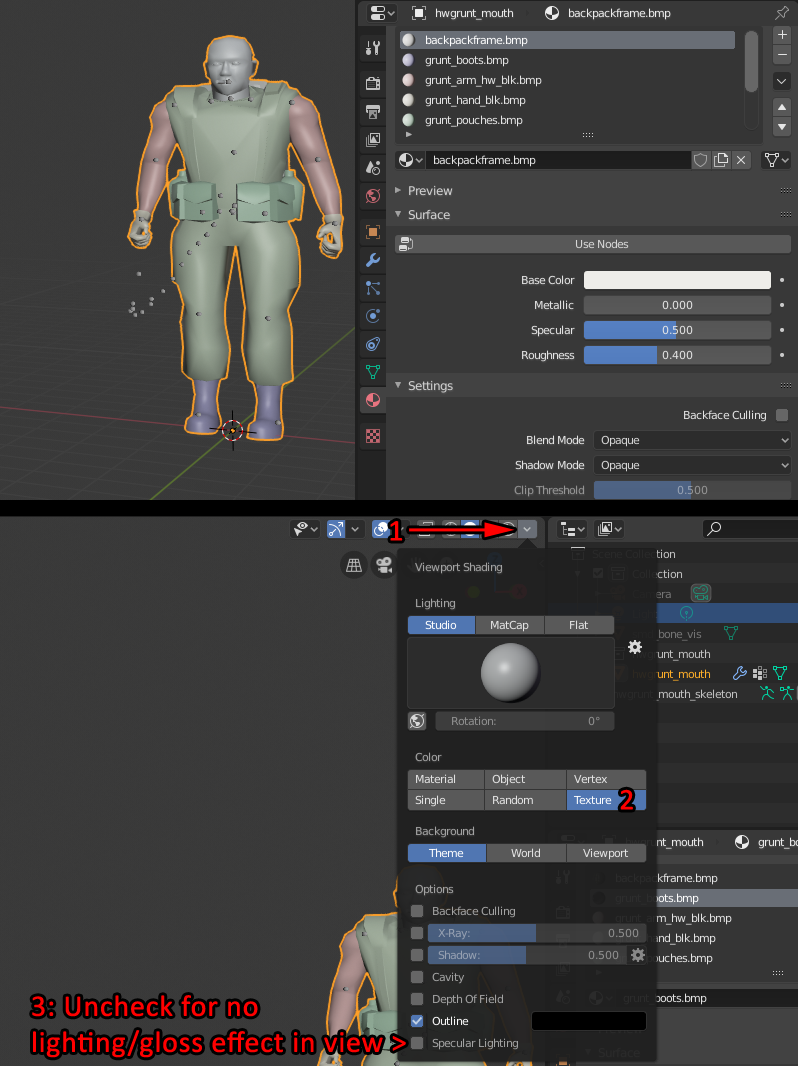
Task: Toggle world space lighting globe icon
Action: tap(417, 721)
